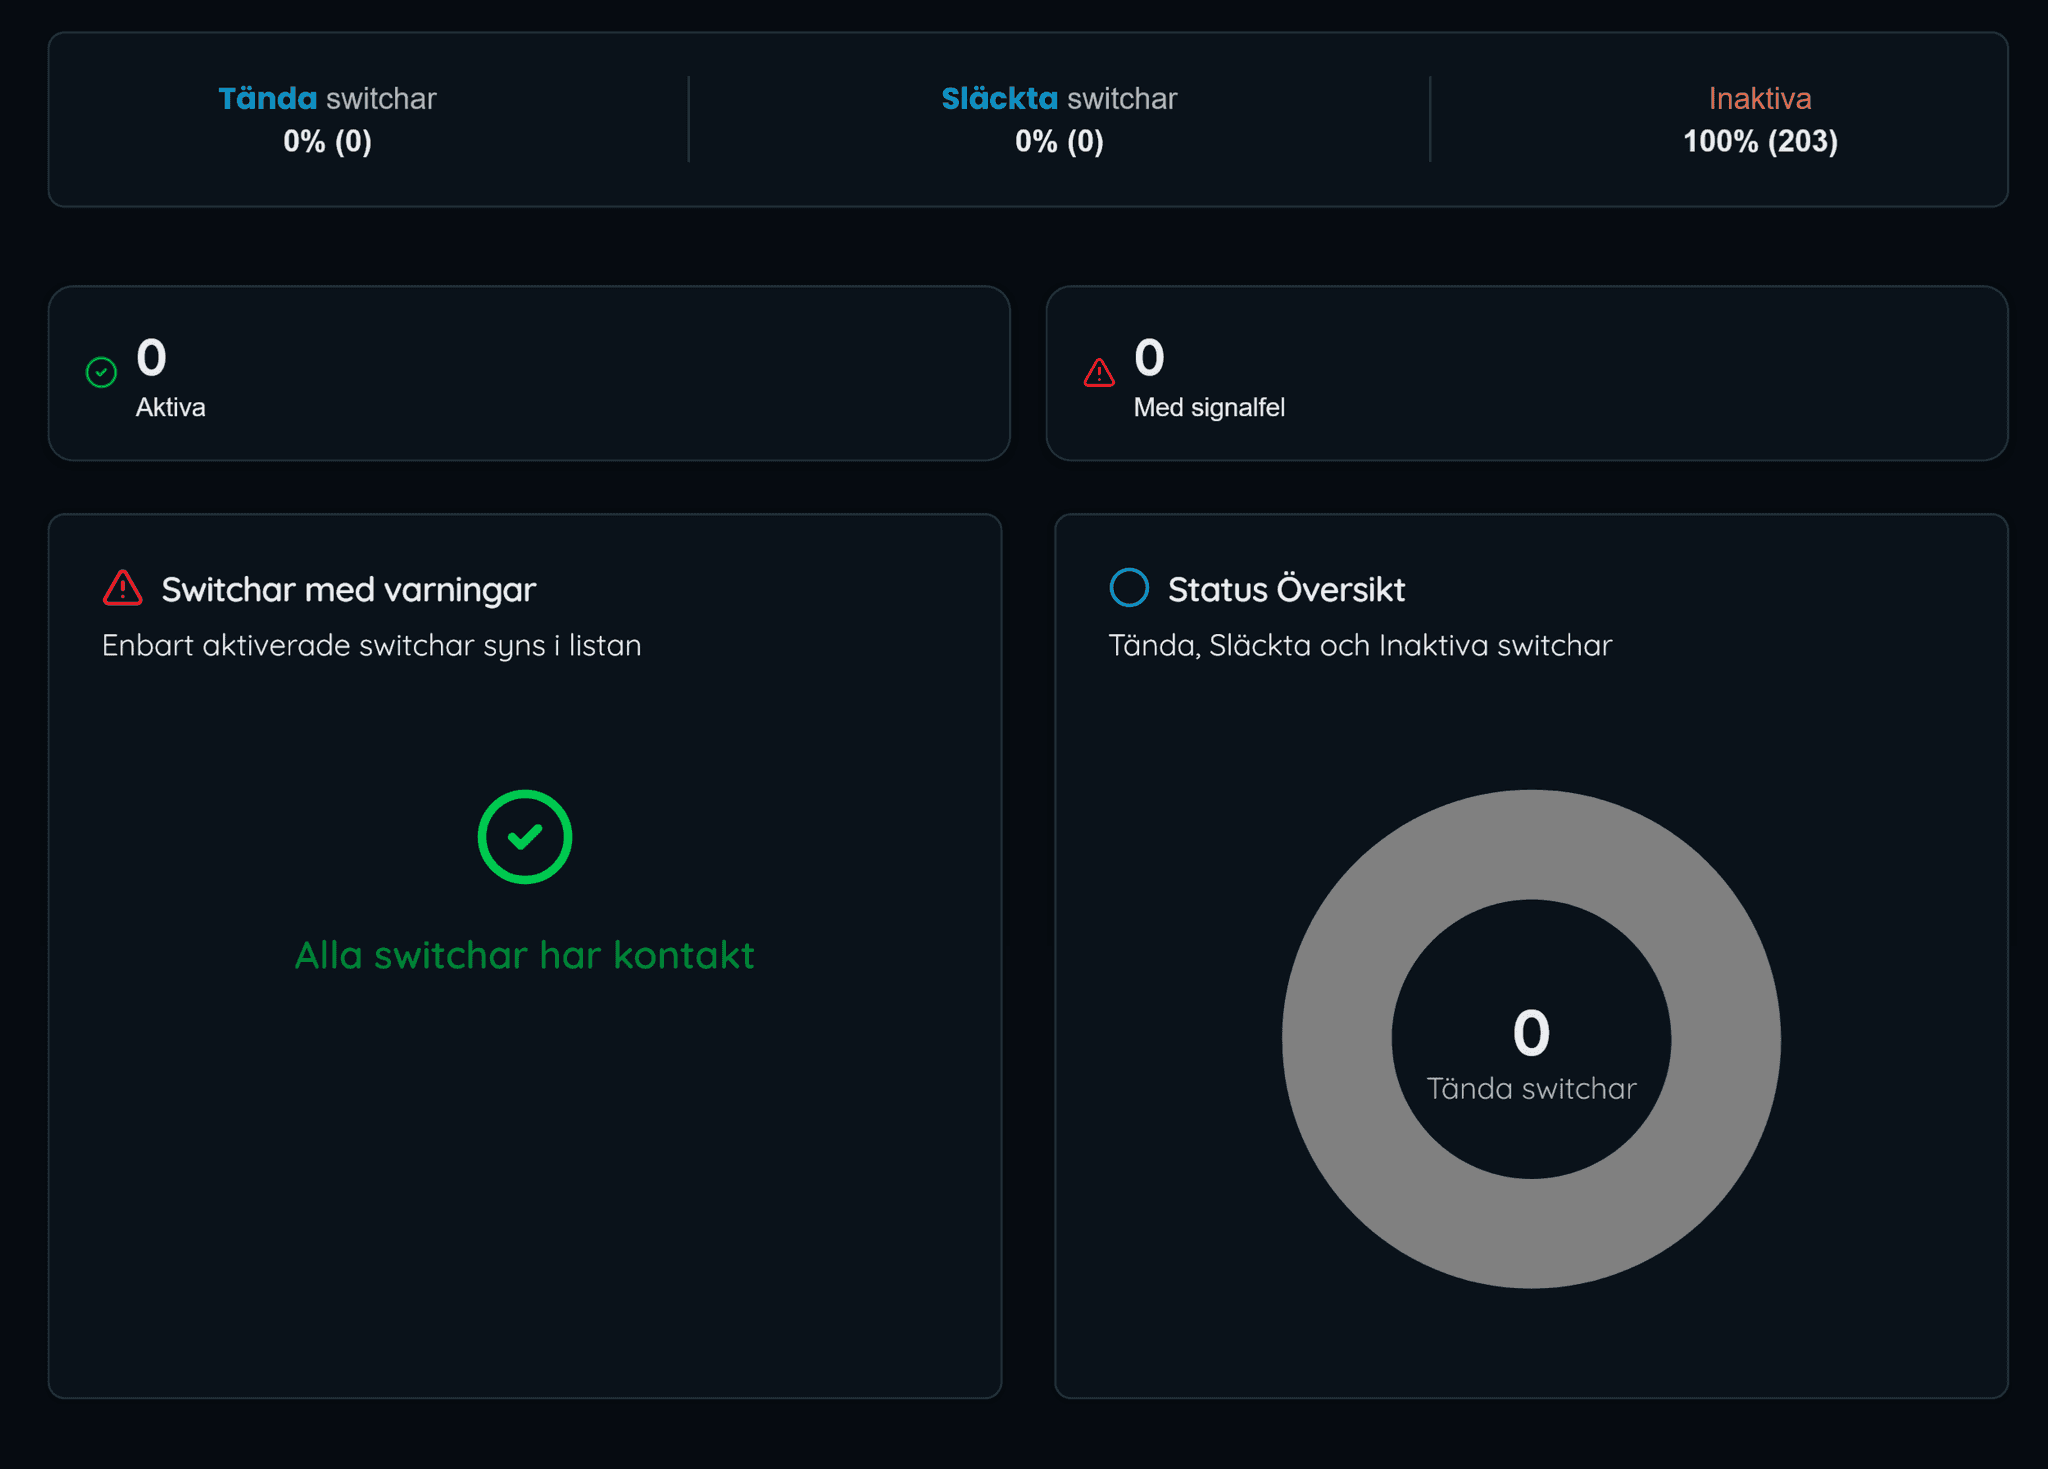Click the Tända switchar count in donut center
Image resolution: width=2048 pixels, height=1469 pixels.
[1531, 1034]
